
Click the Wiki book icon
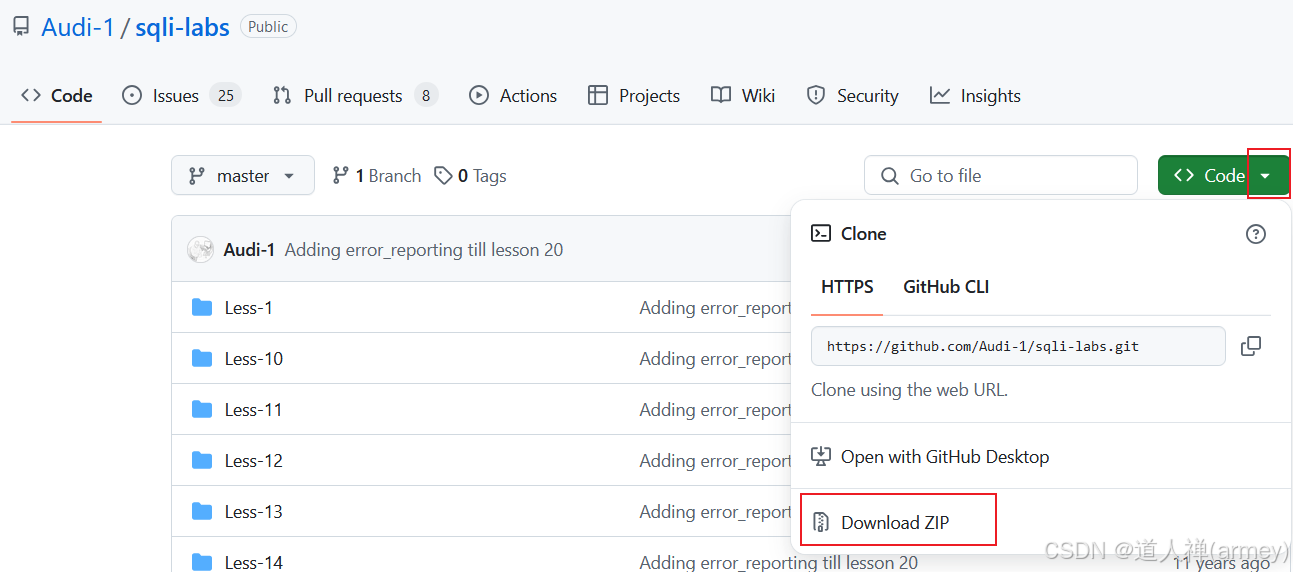(721, 96)
